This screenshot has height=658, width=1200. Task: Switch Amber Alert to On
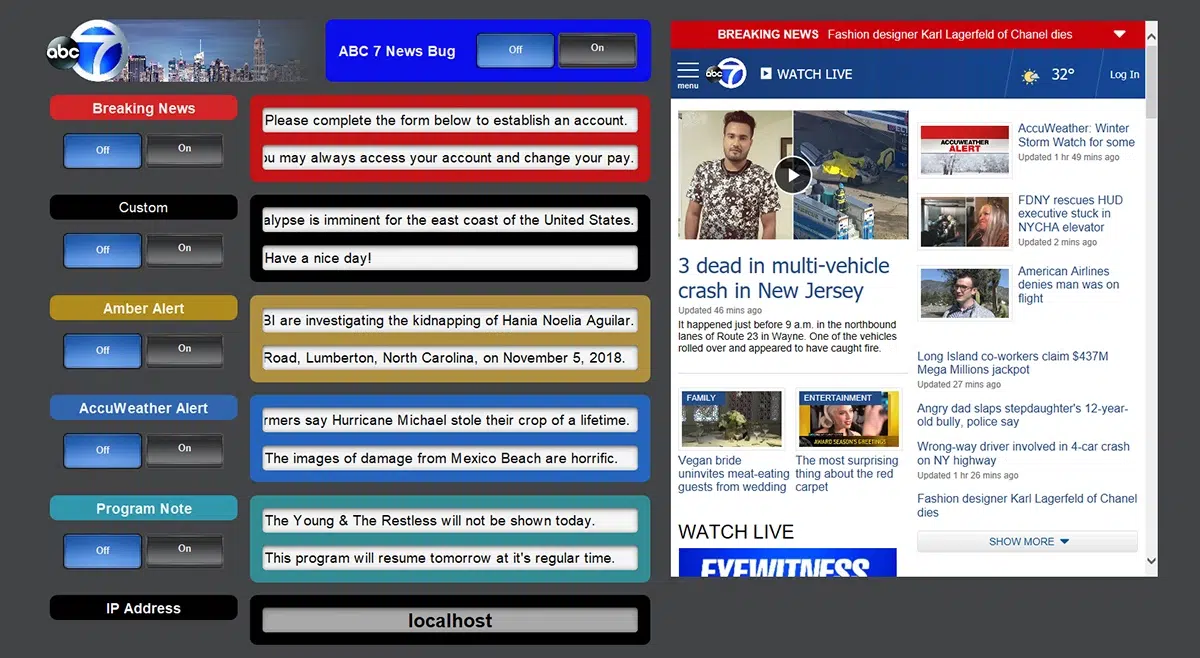tap(185, 349)
